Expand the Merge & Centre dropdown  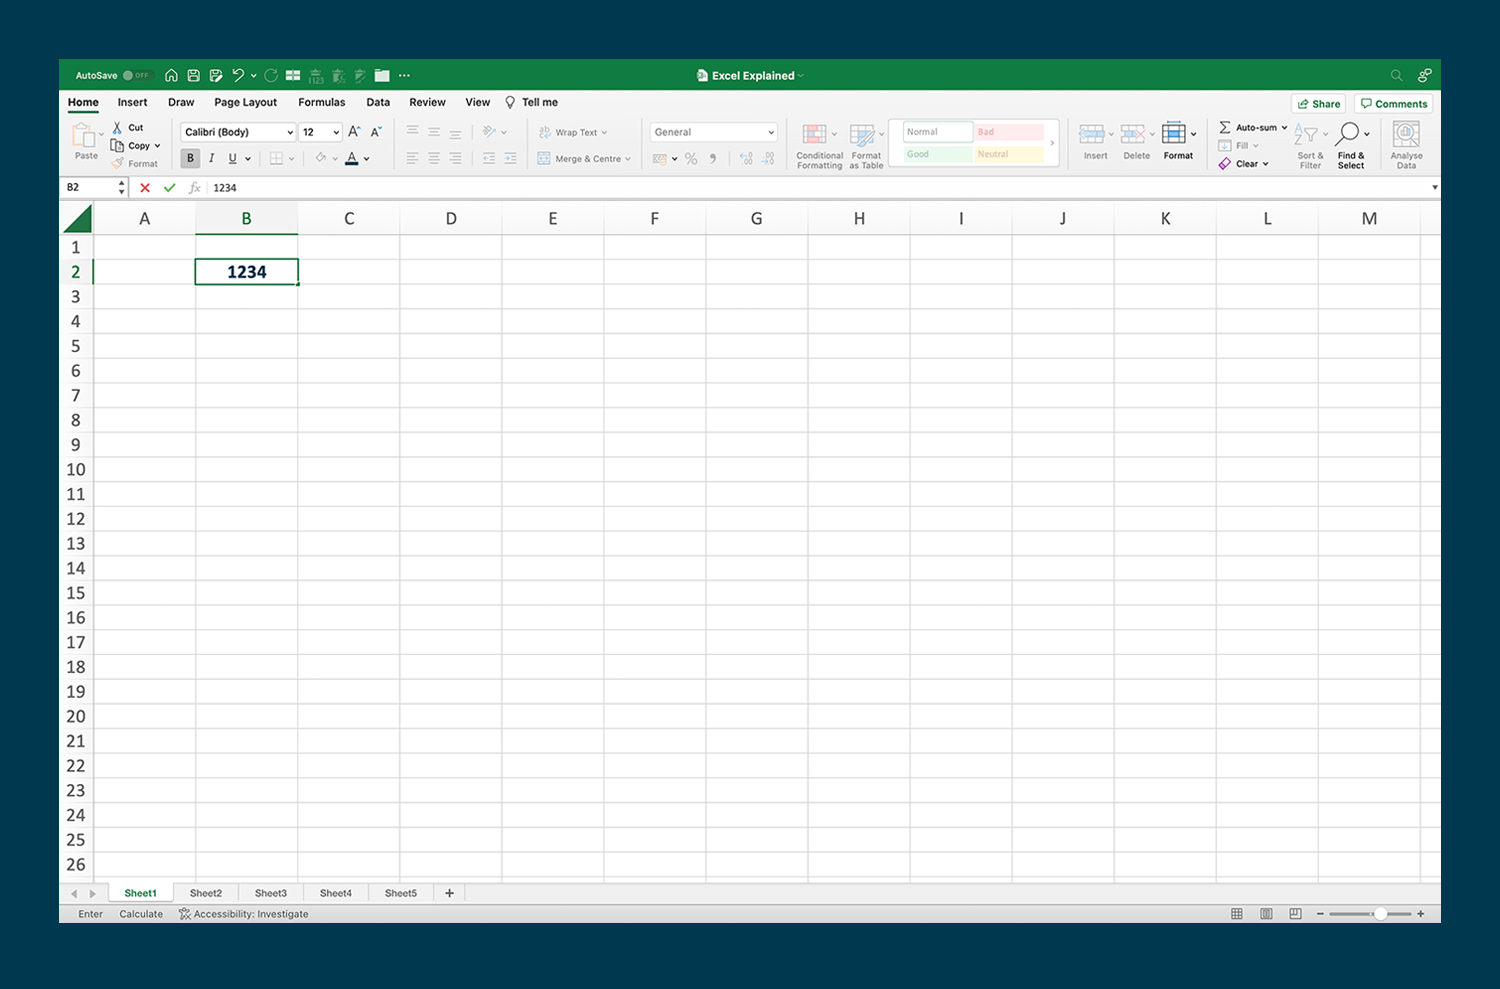pyautogui.click(x=627, y=158)
